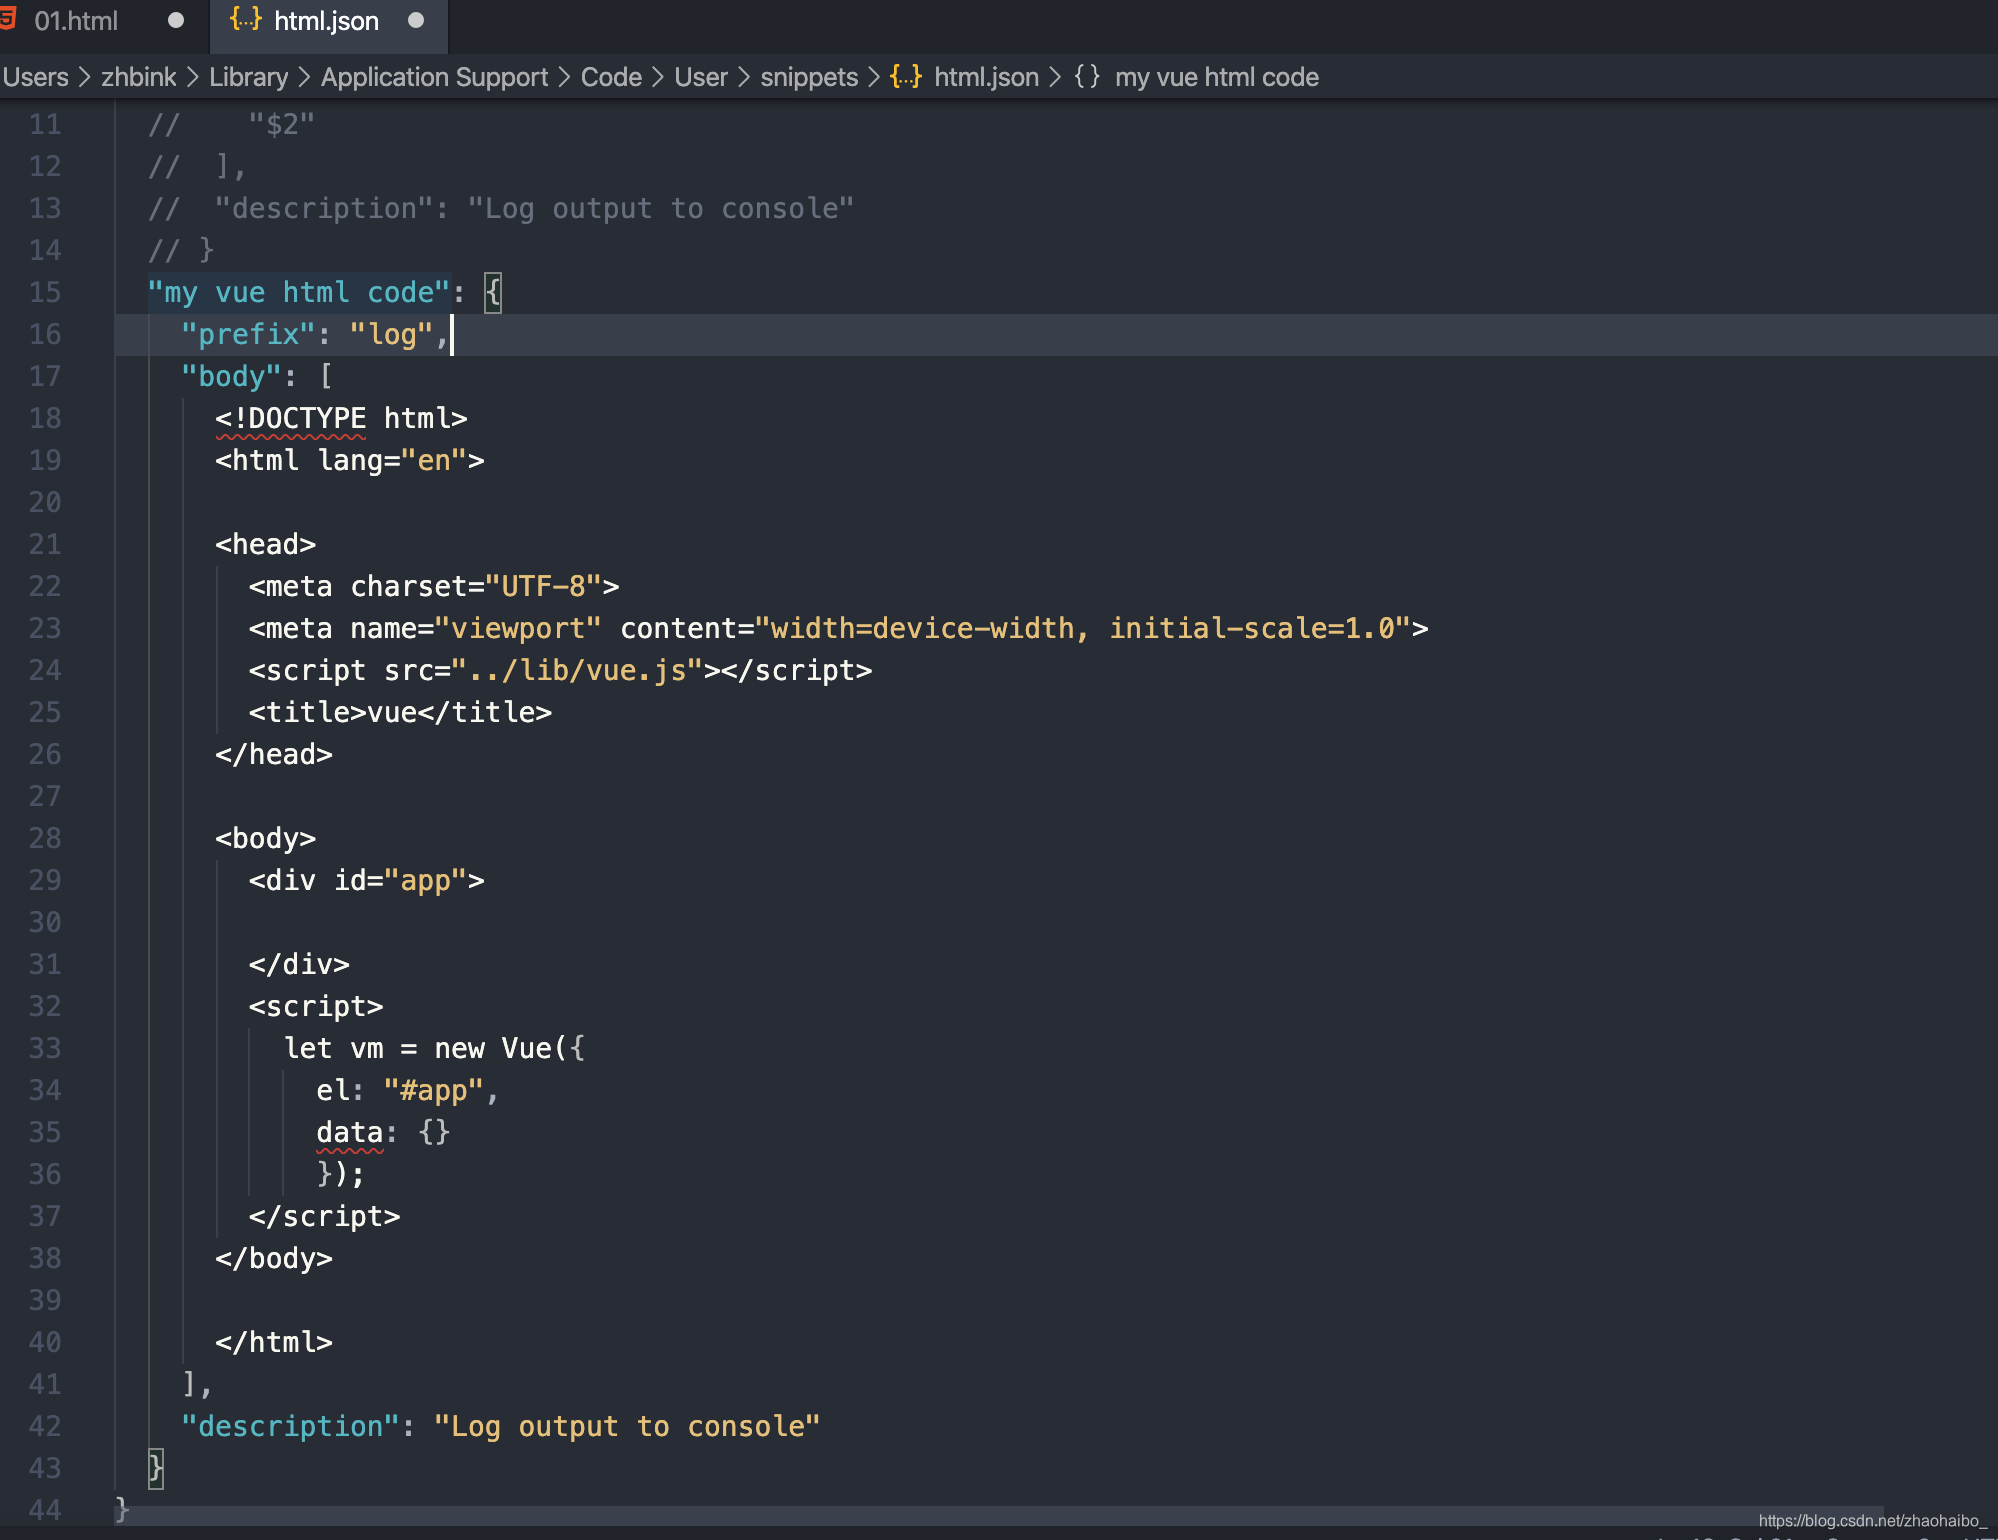Screen dimensions: 1998x1540
Task: Open the Code breadcrumb segment
Action: pos(612,77)
